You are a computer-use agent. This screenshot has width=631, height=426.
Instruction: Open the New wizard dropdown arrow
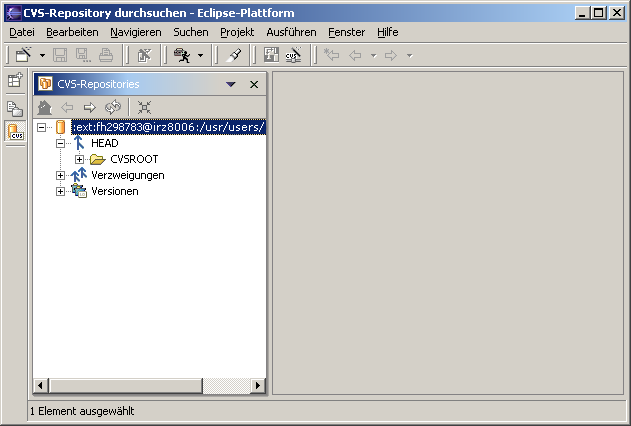[42, 56]
